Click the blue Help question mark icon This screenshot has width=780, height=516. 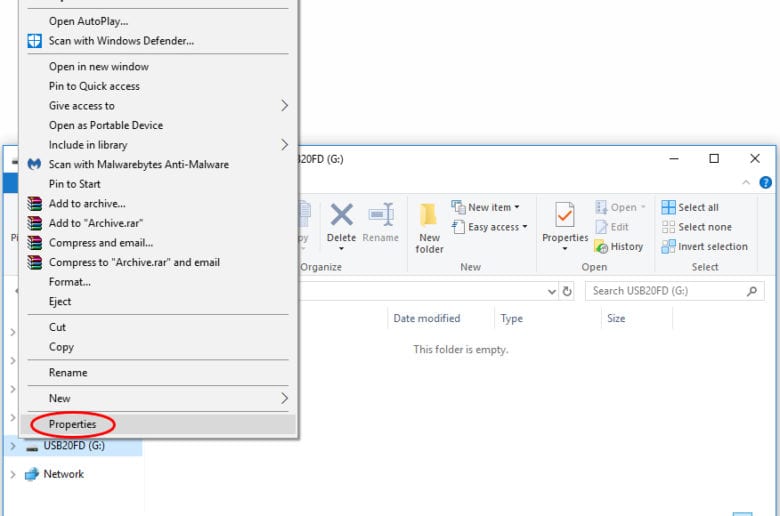766,183
